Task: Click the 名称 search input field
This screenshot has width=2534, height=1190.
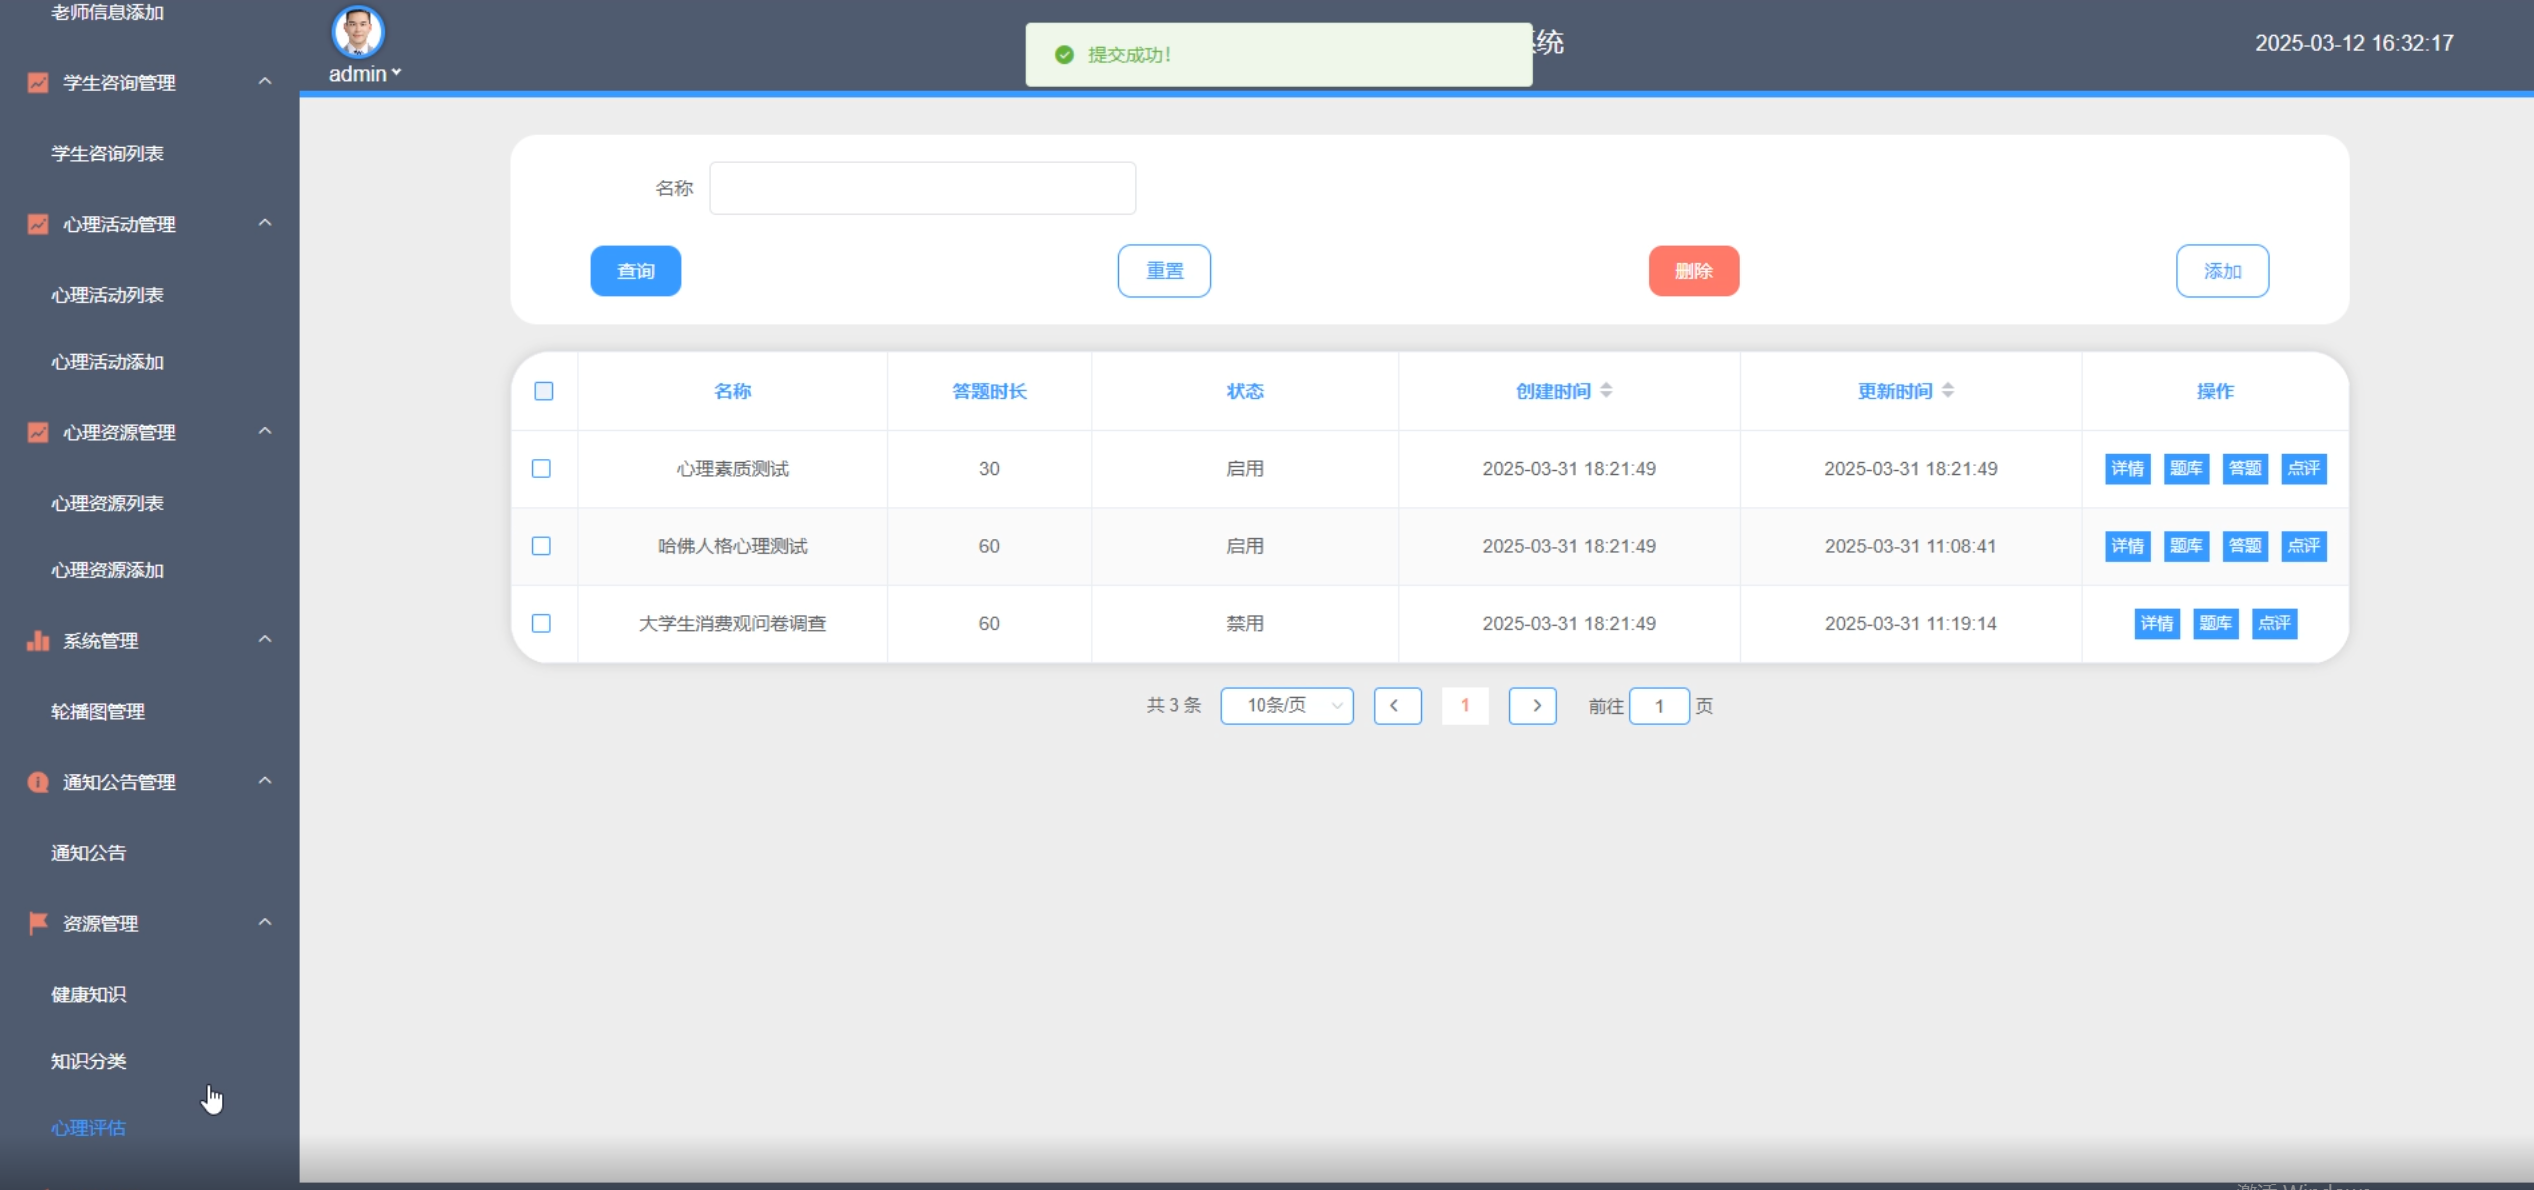Action: coord(922,188)
